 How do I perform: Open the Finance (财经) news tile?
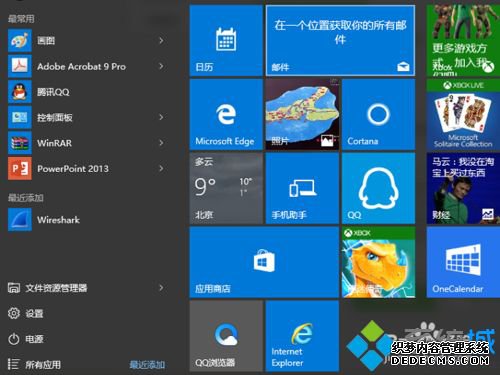pos(463,188)
